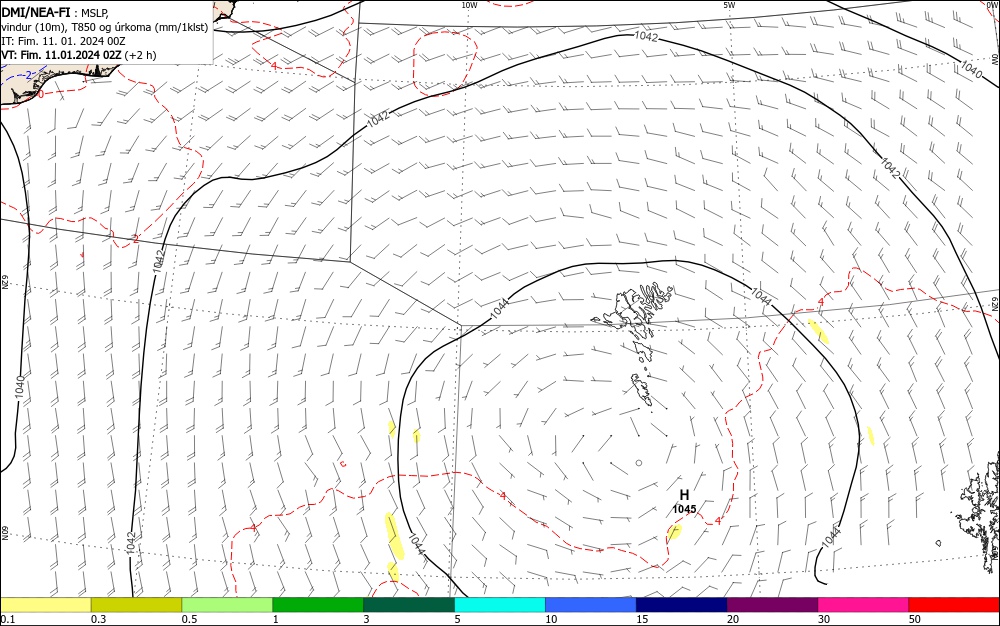
Task: Click the blue '-2' temperature contour label
Action: tap(28, 76)
